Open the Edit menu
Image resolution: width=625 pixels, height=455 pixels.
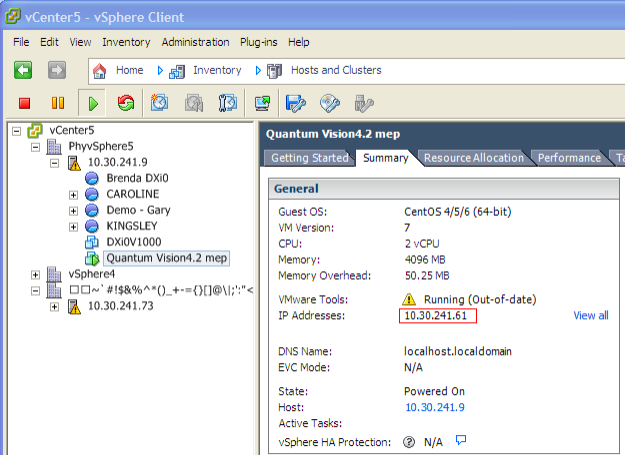pyautogui.click(x=49, y=42)
